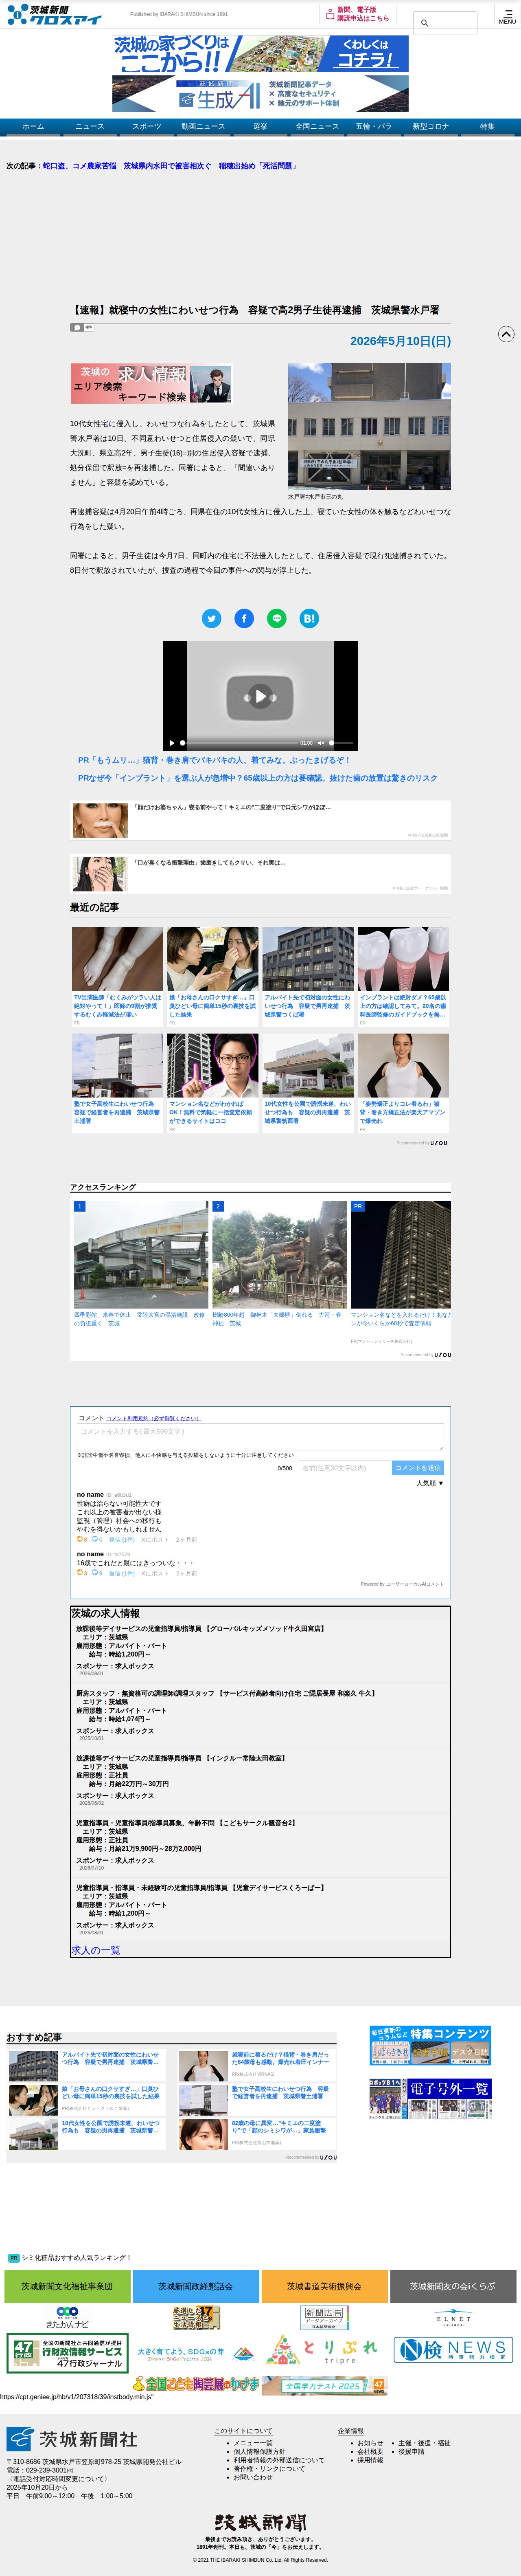Open the N検 NEWS banner
The width and height of the screenshot is (521, 2576).
tap(453, 2349)
